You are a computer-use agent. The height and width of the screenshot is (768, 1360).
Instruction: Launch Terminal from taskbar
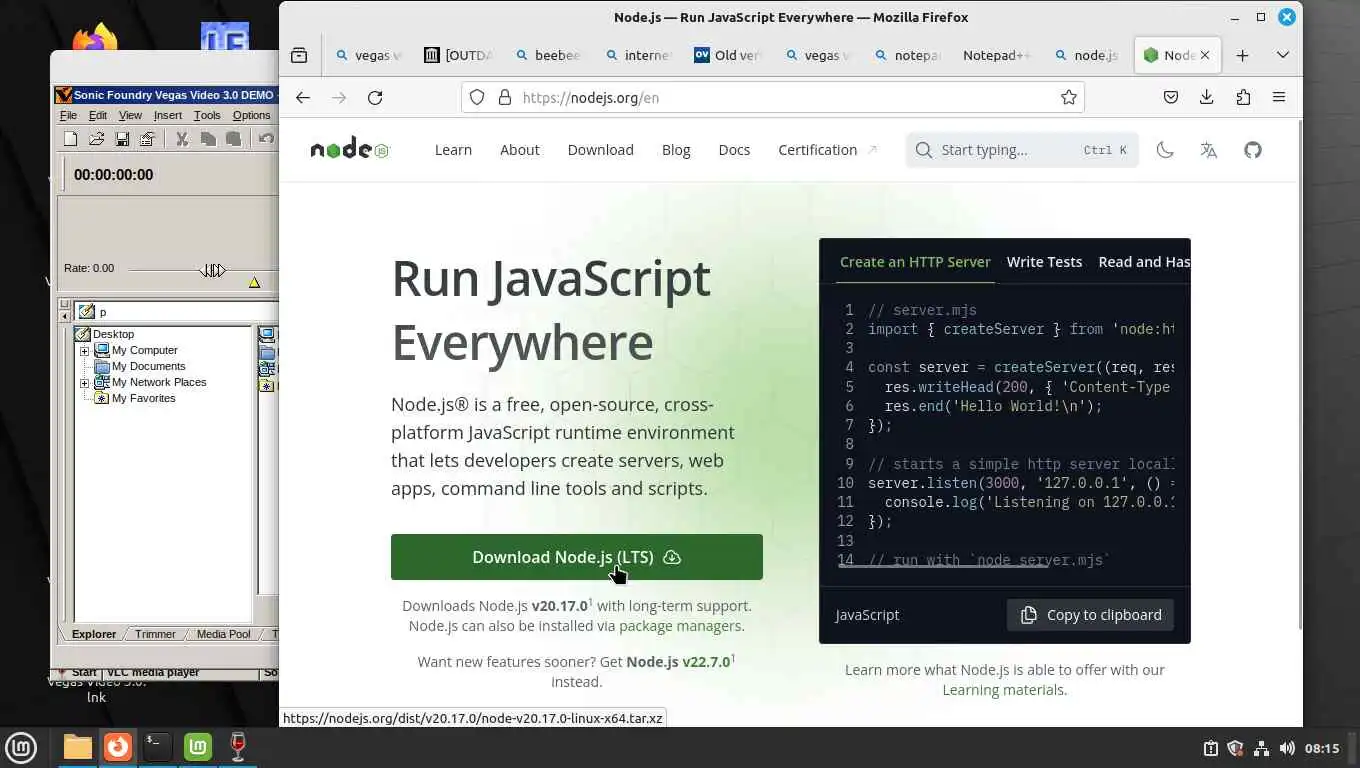158,747
